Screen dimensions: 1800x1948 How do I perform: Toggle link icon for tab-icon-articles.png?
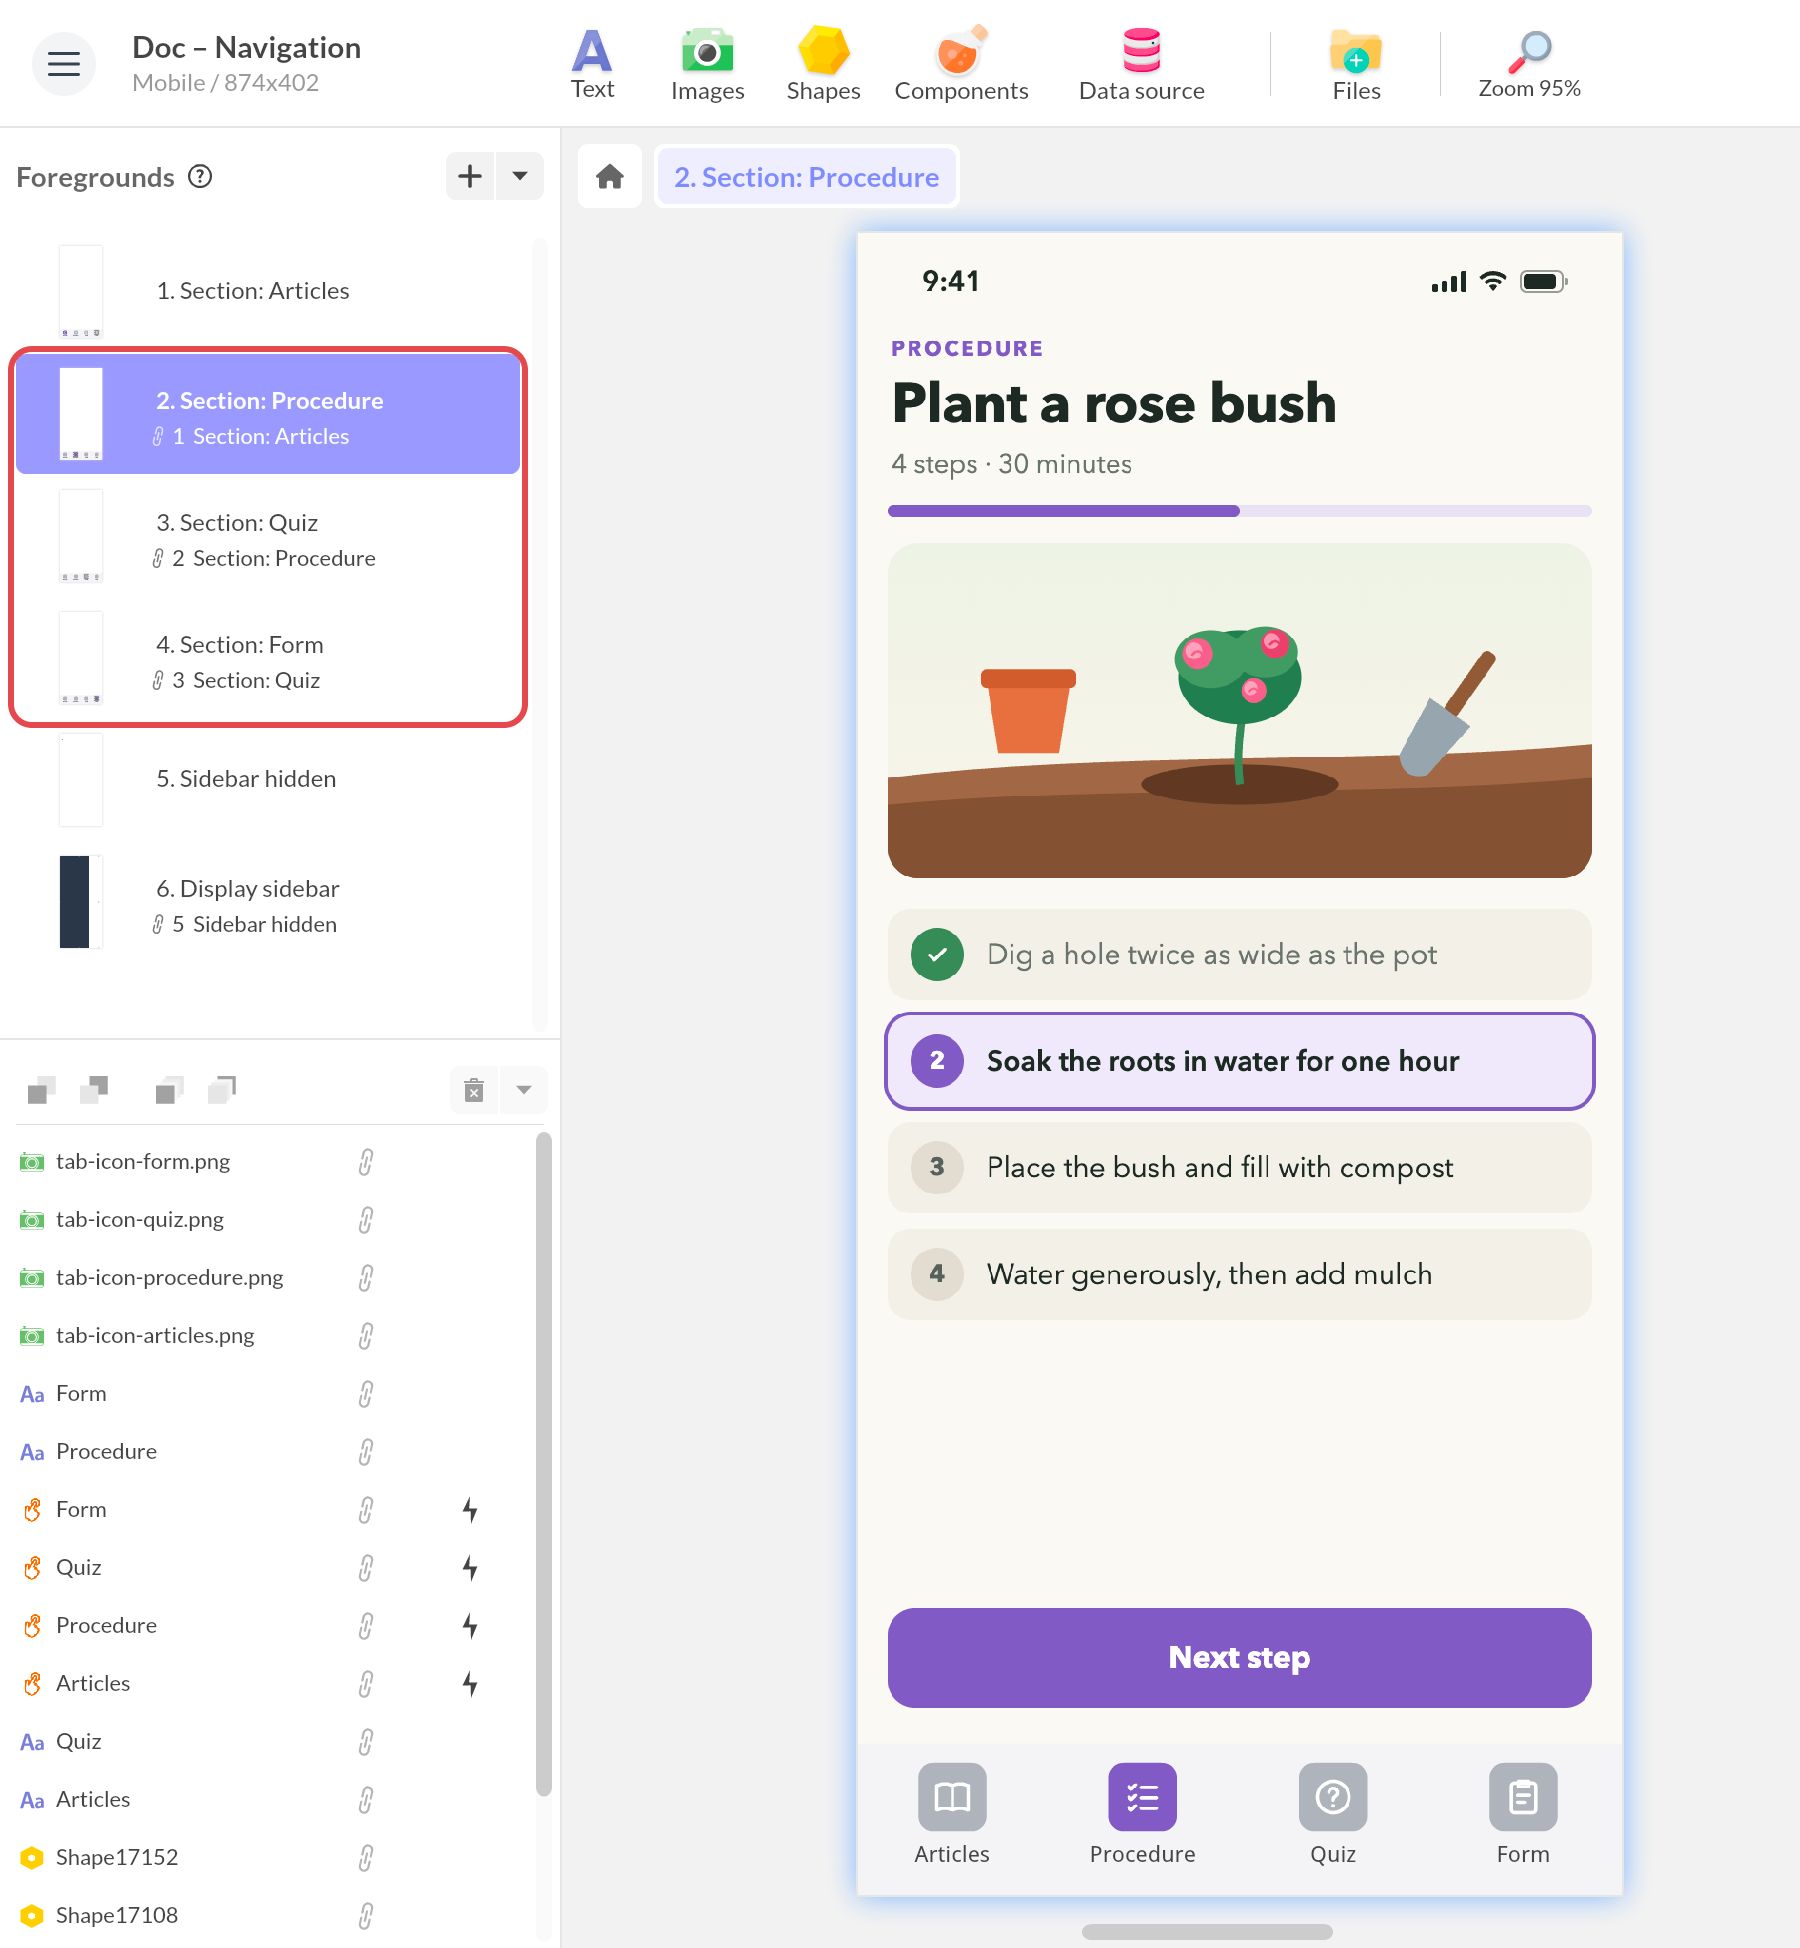click(x=366, y=1336)
